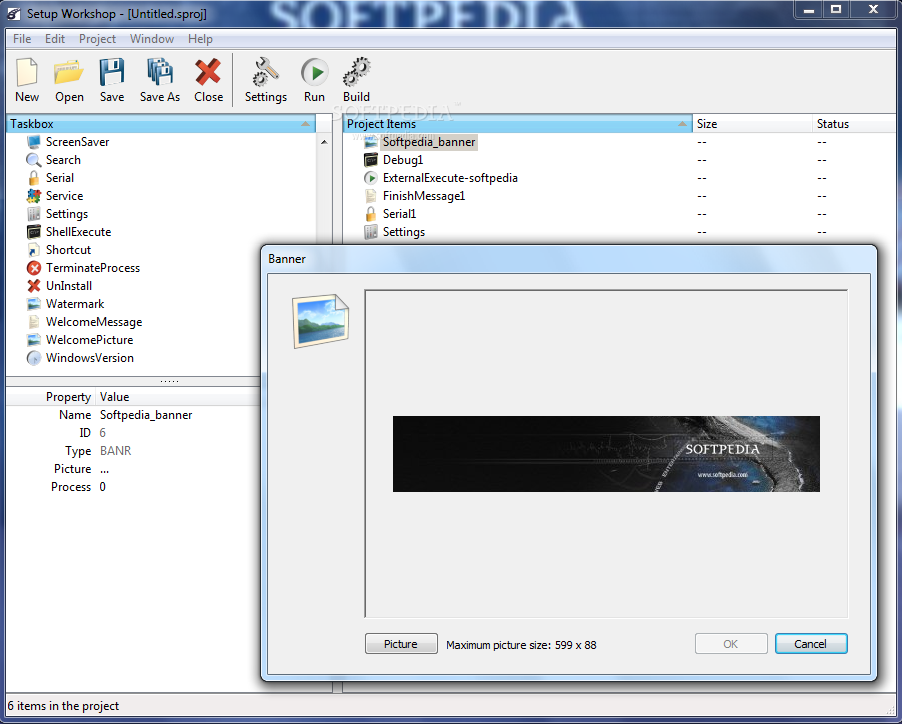Click the Value column header

[114, 397]
